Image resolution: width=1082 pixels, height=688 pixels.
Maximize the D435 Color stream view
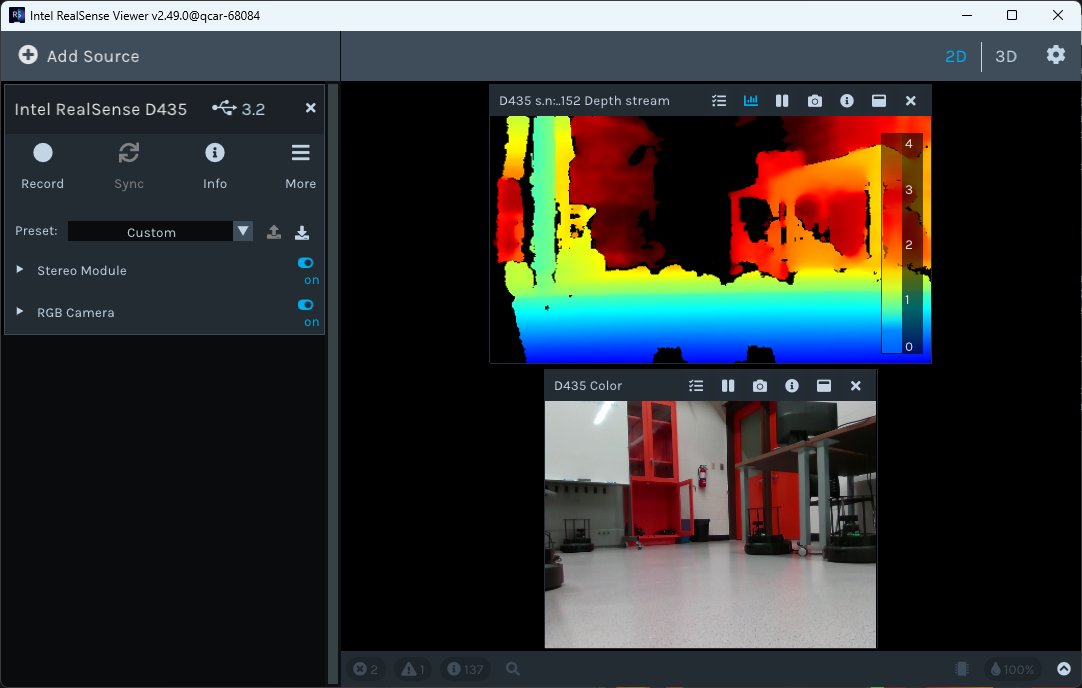(x=824, y=386)
